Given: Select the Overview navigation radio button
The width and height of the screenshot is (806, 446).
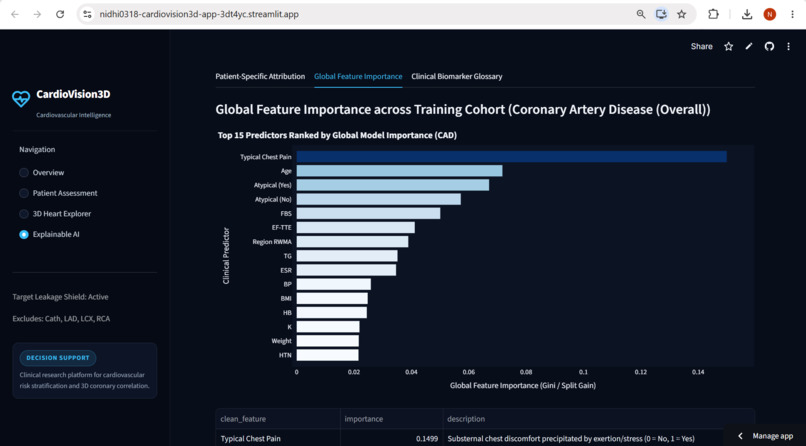Looking at the screenshot, I should (24, 173).
